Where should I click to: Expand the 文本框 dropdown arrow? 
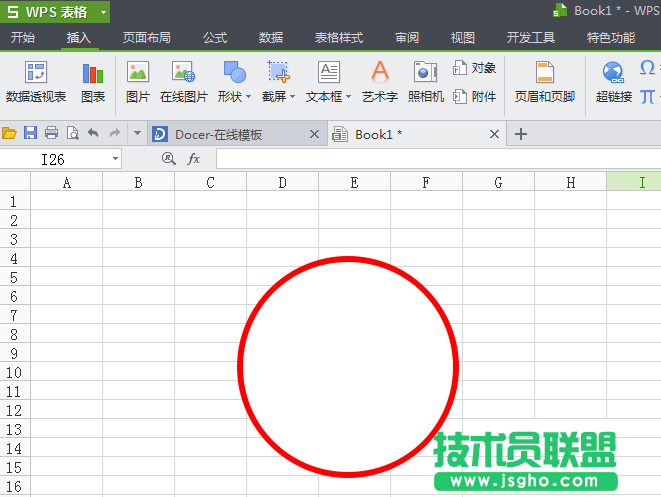348,97
